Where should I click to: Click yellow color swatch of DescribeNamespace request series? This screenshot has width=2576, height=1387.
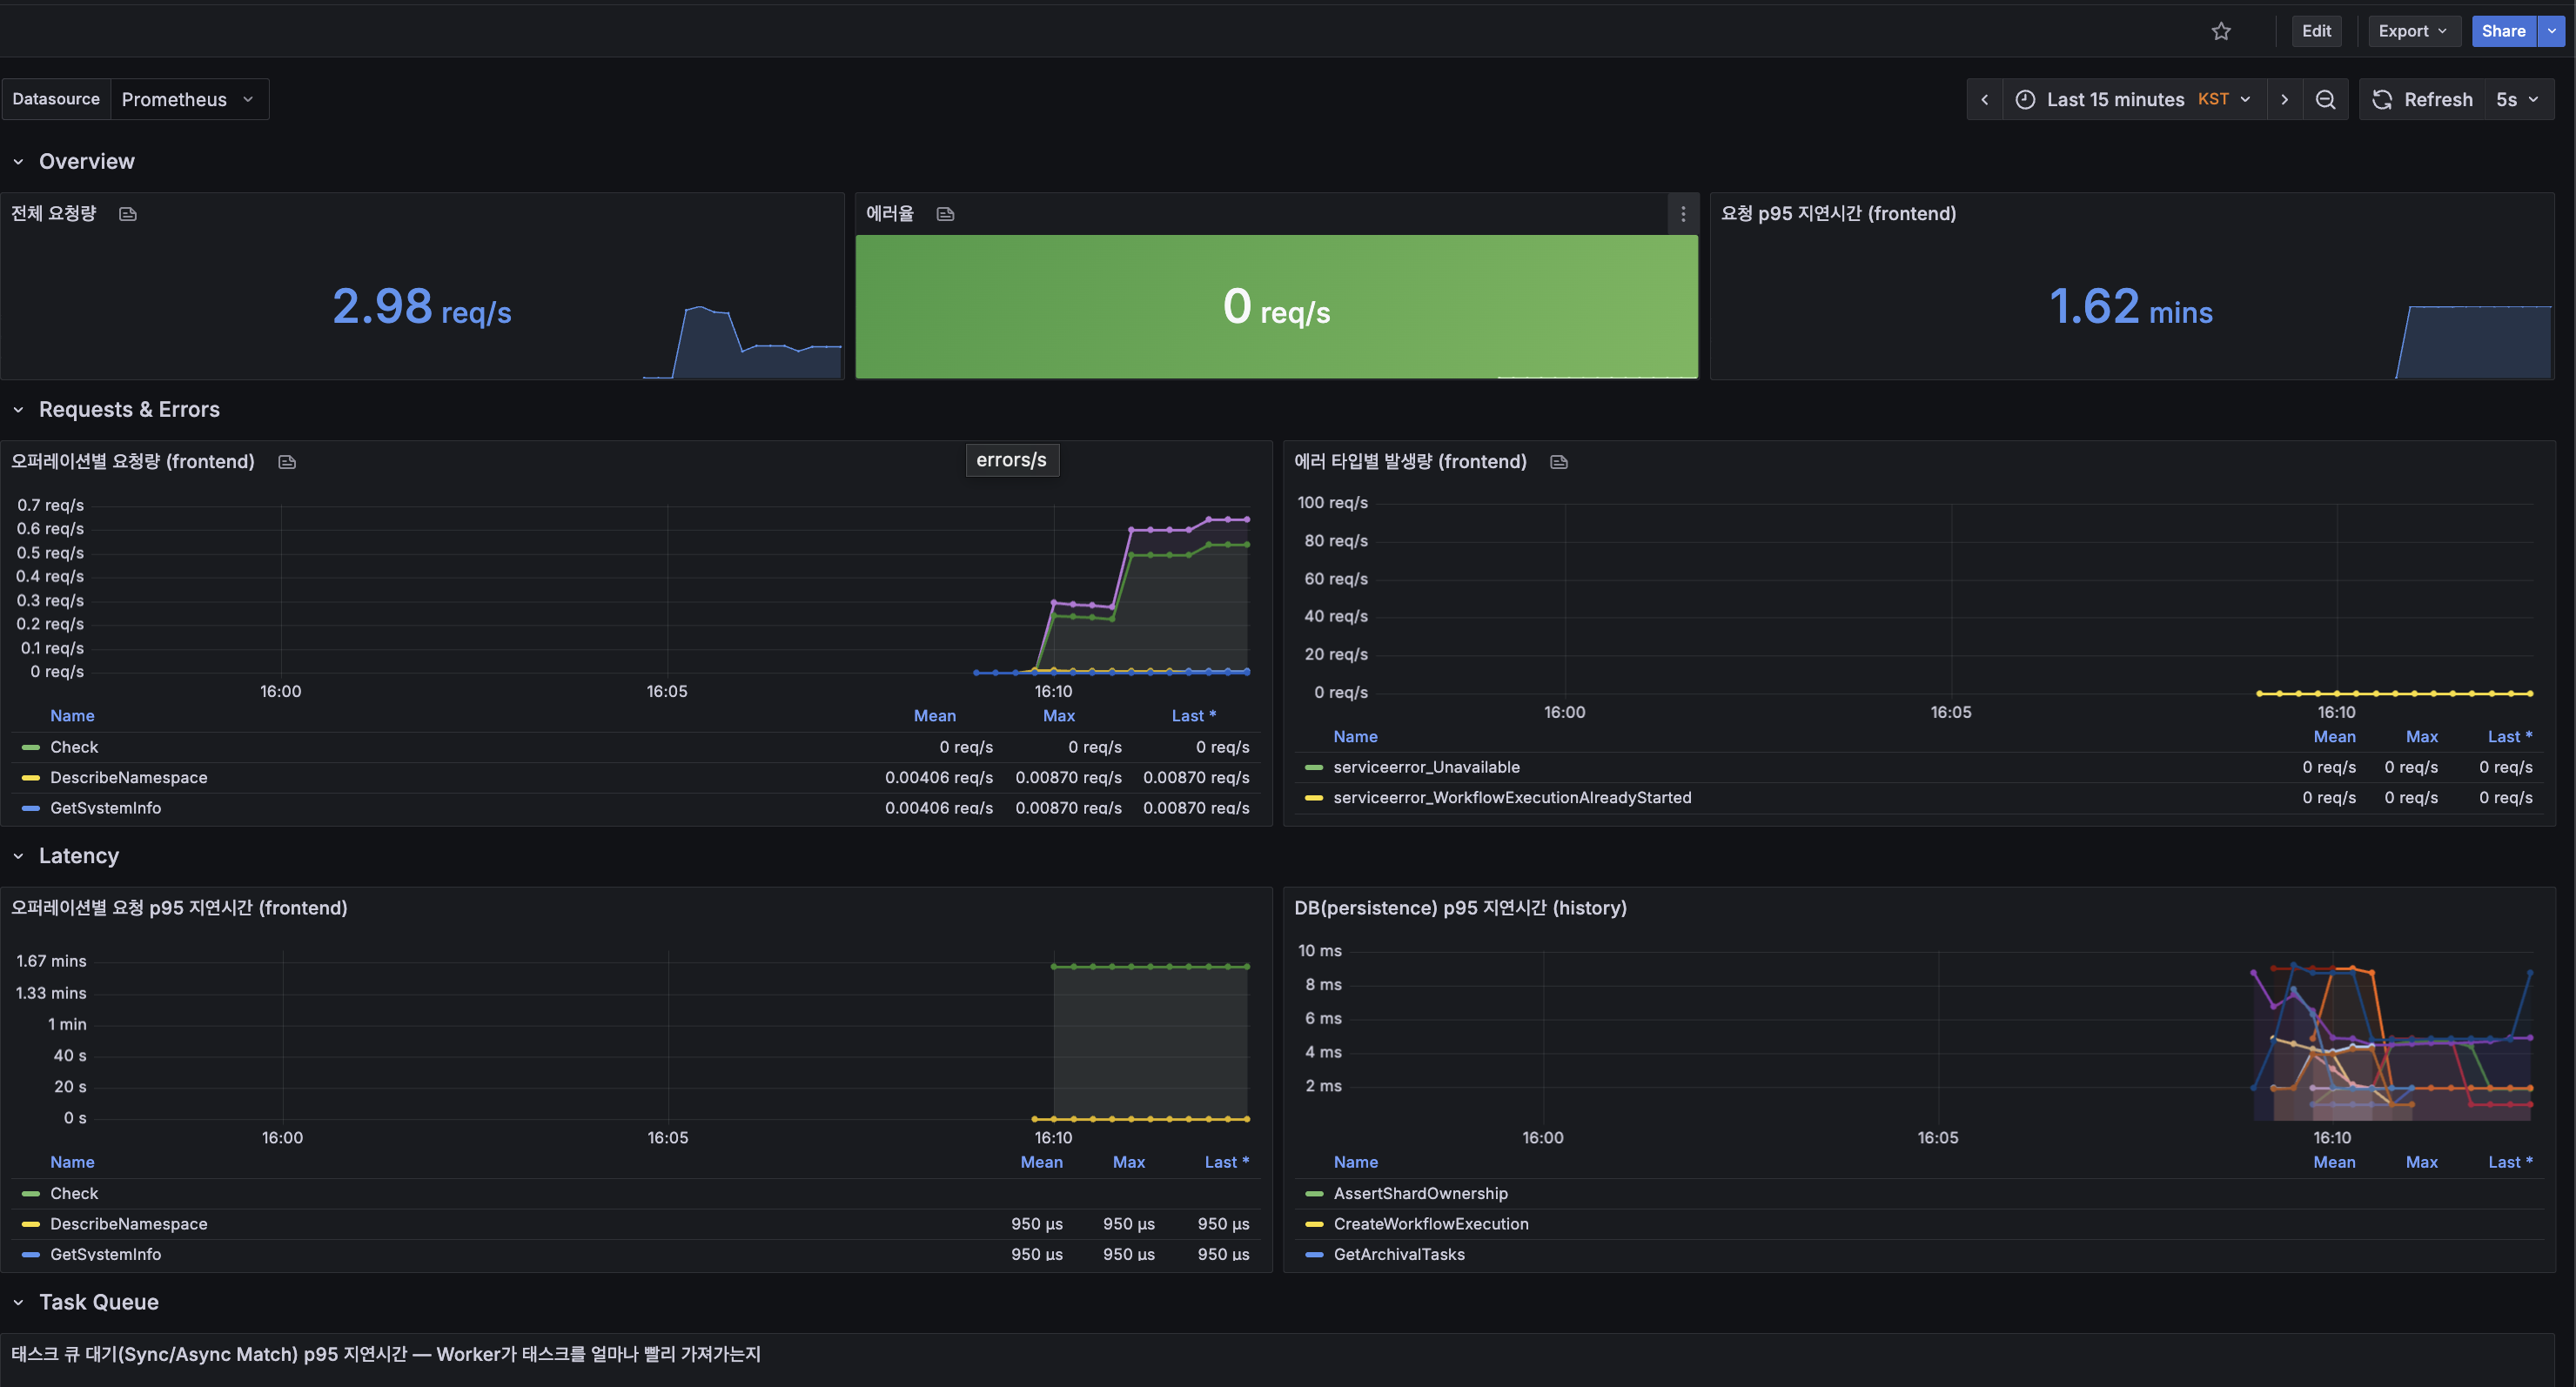(31, 777)
